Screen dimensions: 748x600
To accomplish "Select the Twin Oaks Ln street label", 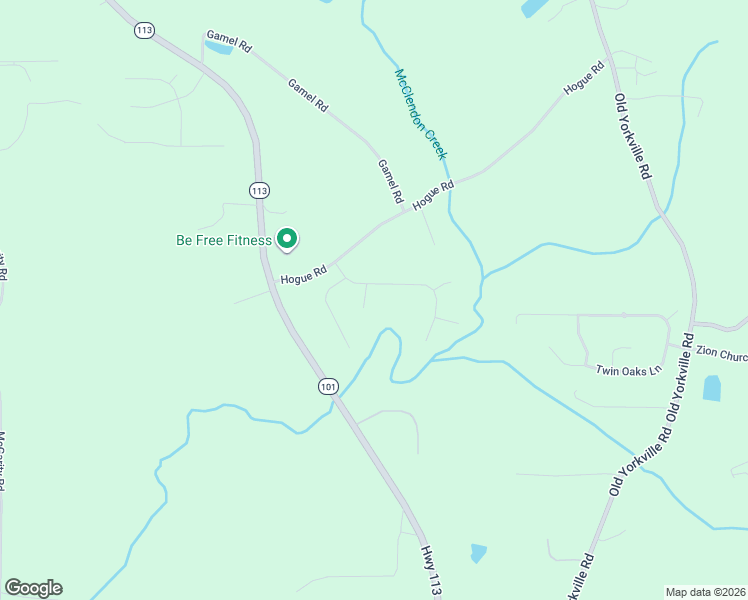I will (x=629, y=371).
